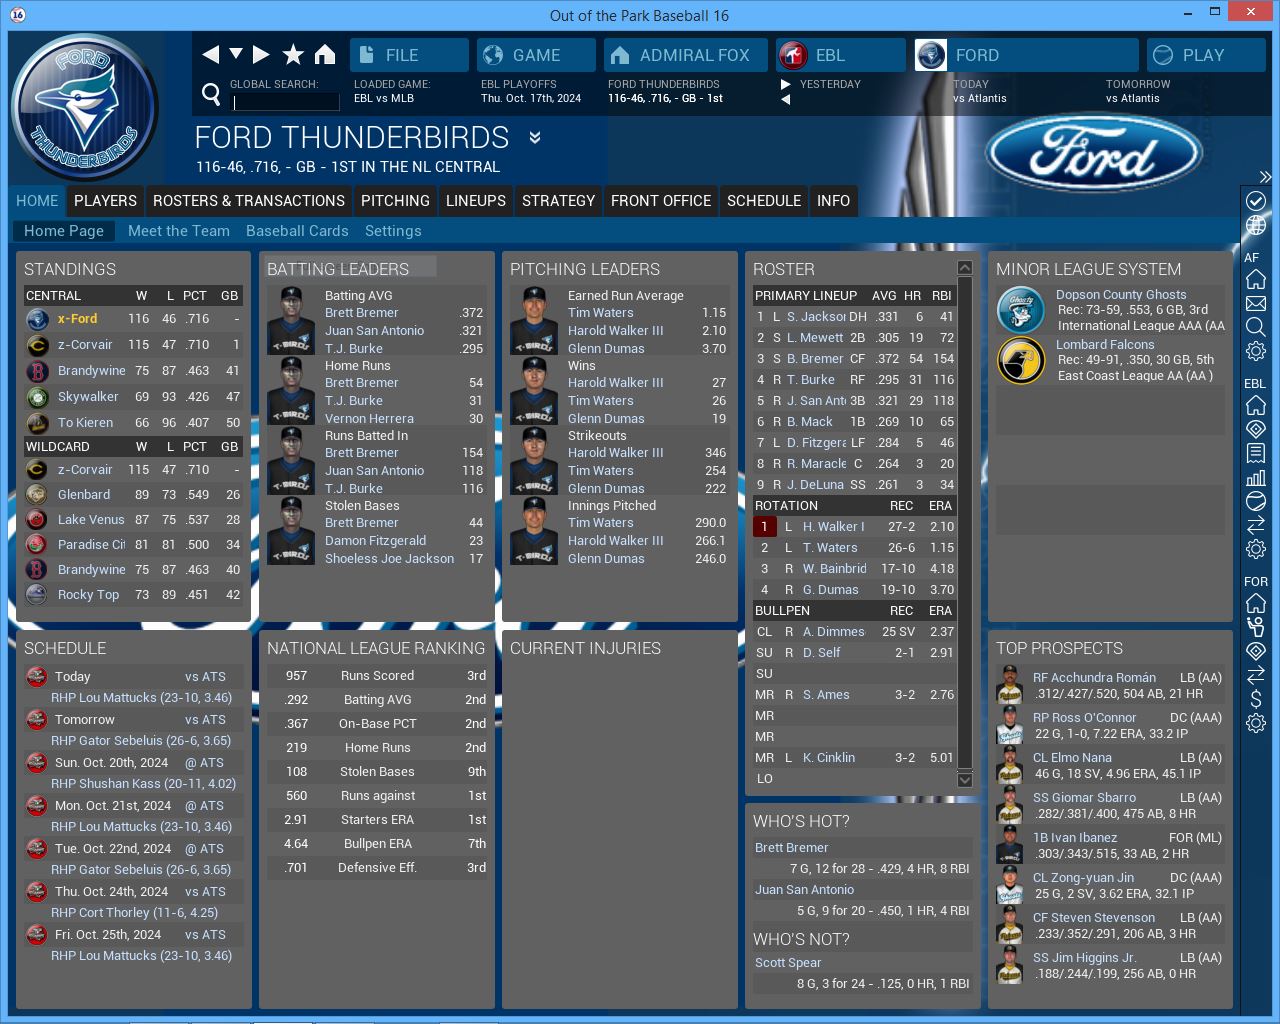
Task: Go back with the left arrow button
Action: coord(210,54)
